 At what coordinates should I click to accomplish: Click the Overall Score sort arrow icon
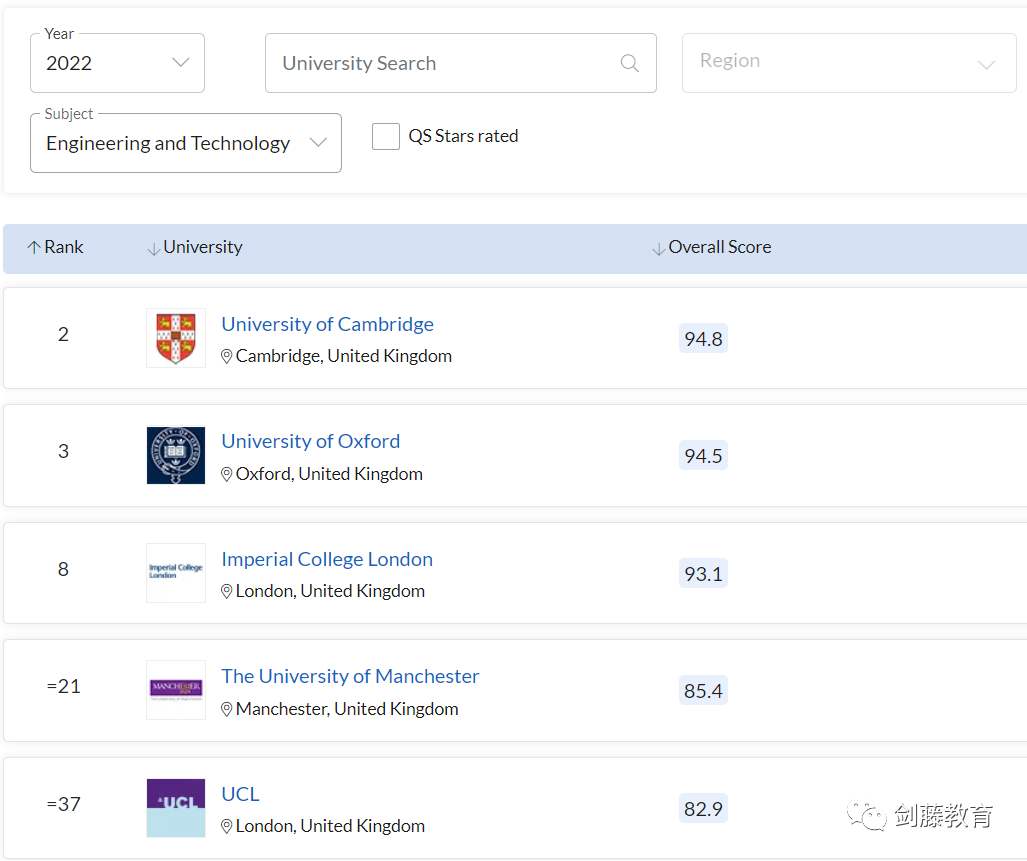[x=658, y=249]
